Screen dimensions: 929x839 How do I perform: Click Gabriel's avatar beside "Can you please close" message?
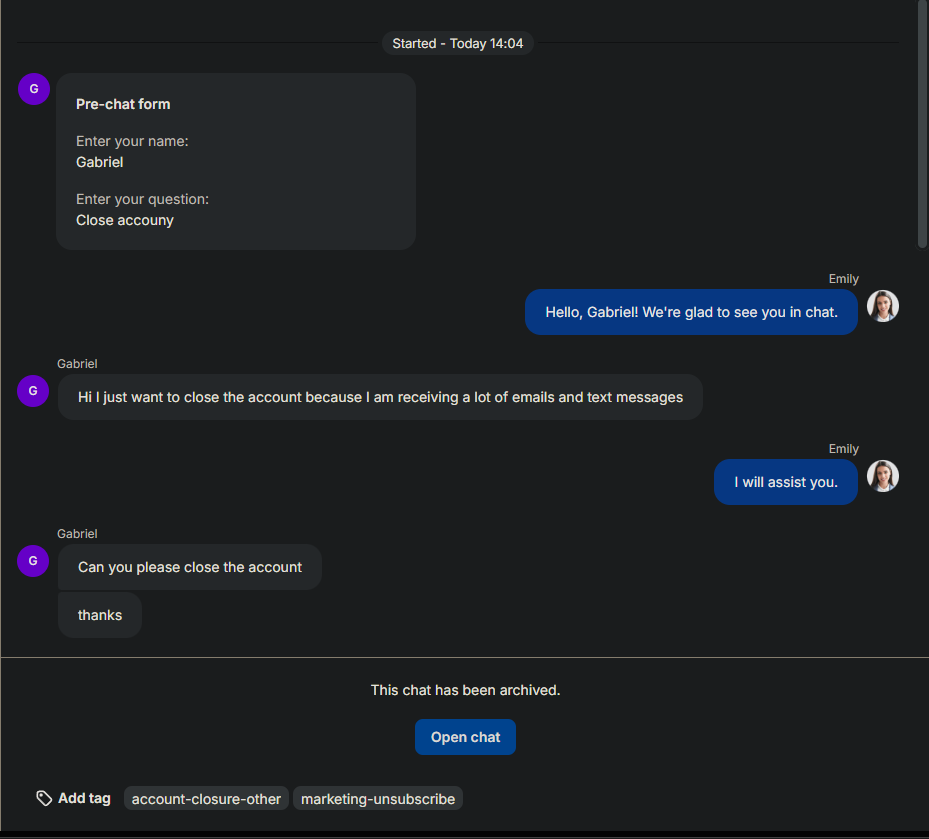pos(34,561)
